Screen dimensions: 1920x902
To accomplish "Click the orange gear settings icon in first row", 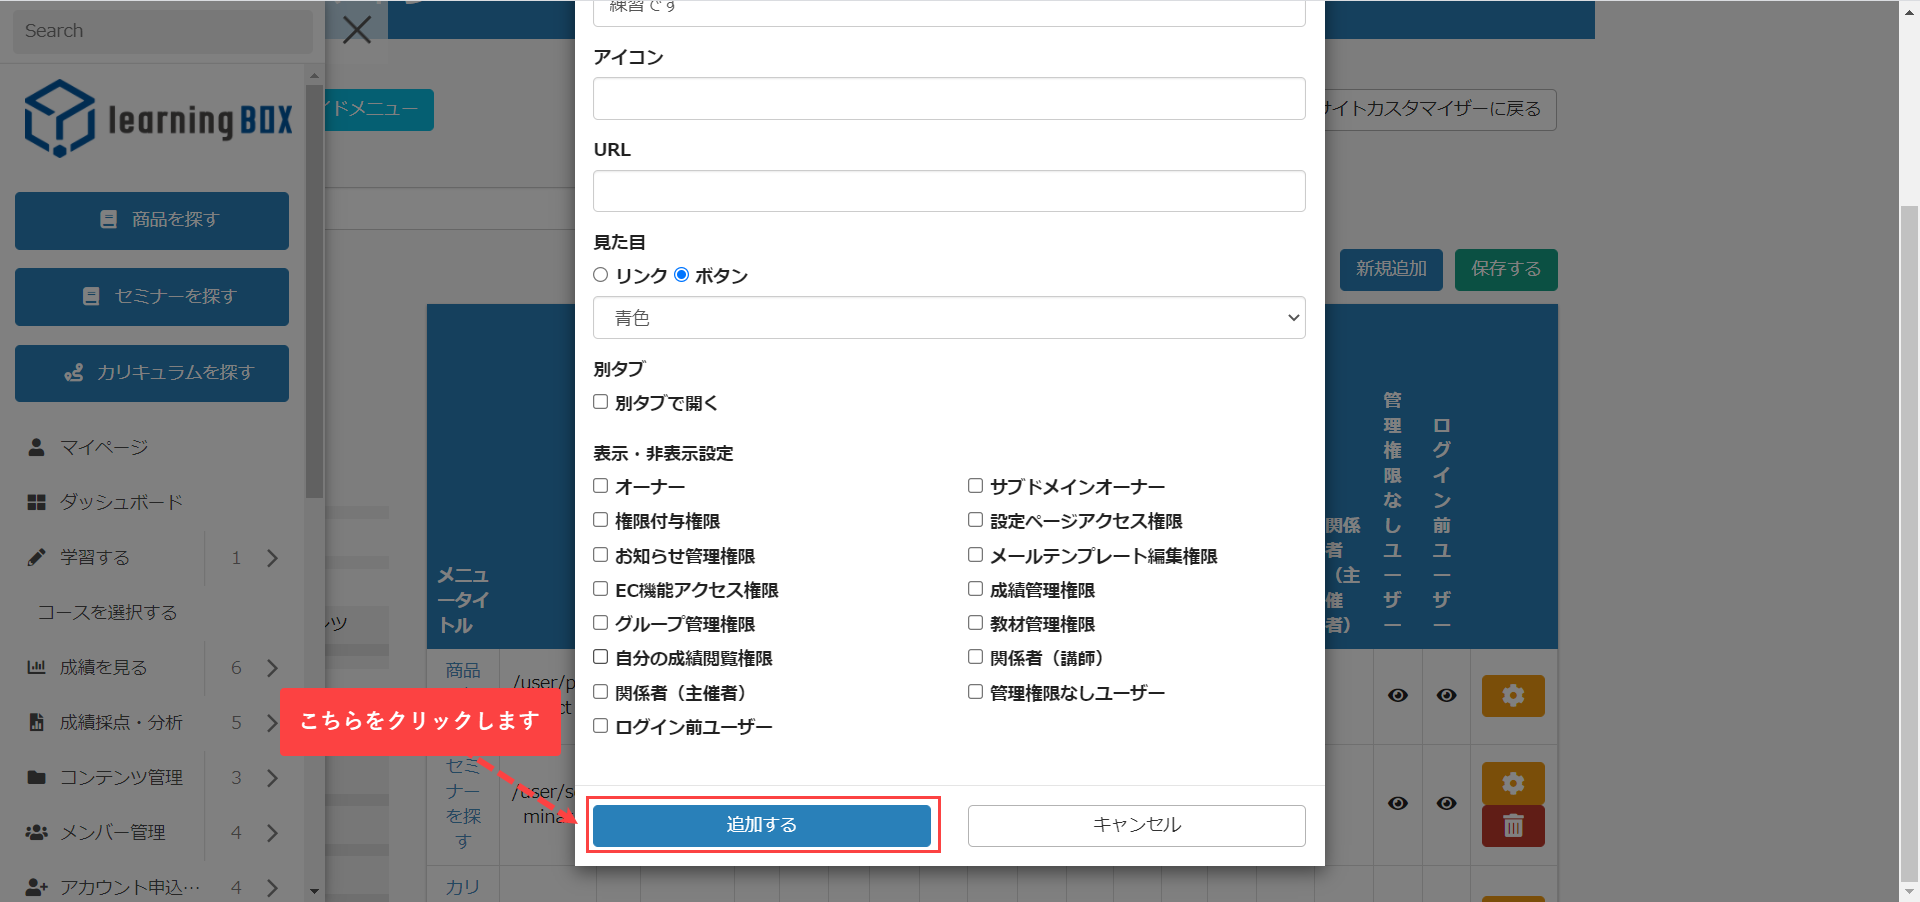I will pos(1512,695).
